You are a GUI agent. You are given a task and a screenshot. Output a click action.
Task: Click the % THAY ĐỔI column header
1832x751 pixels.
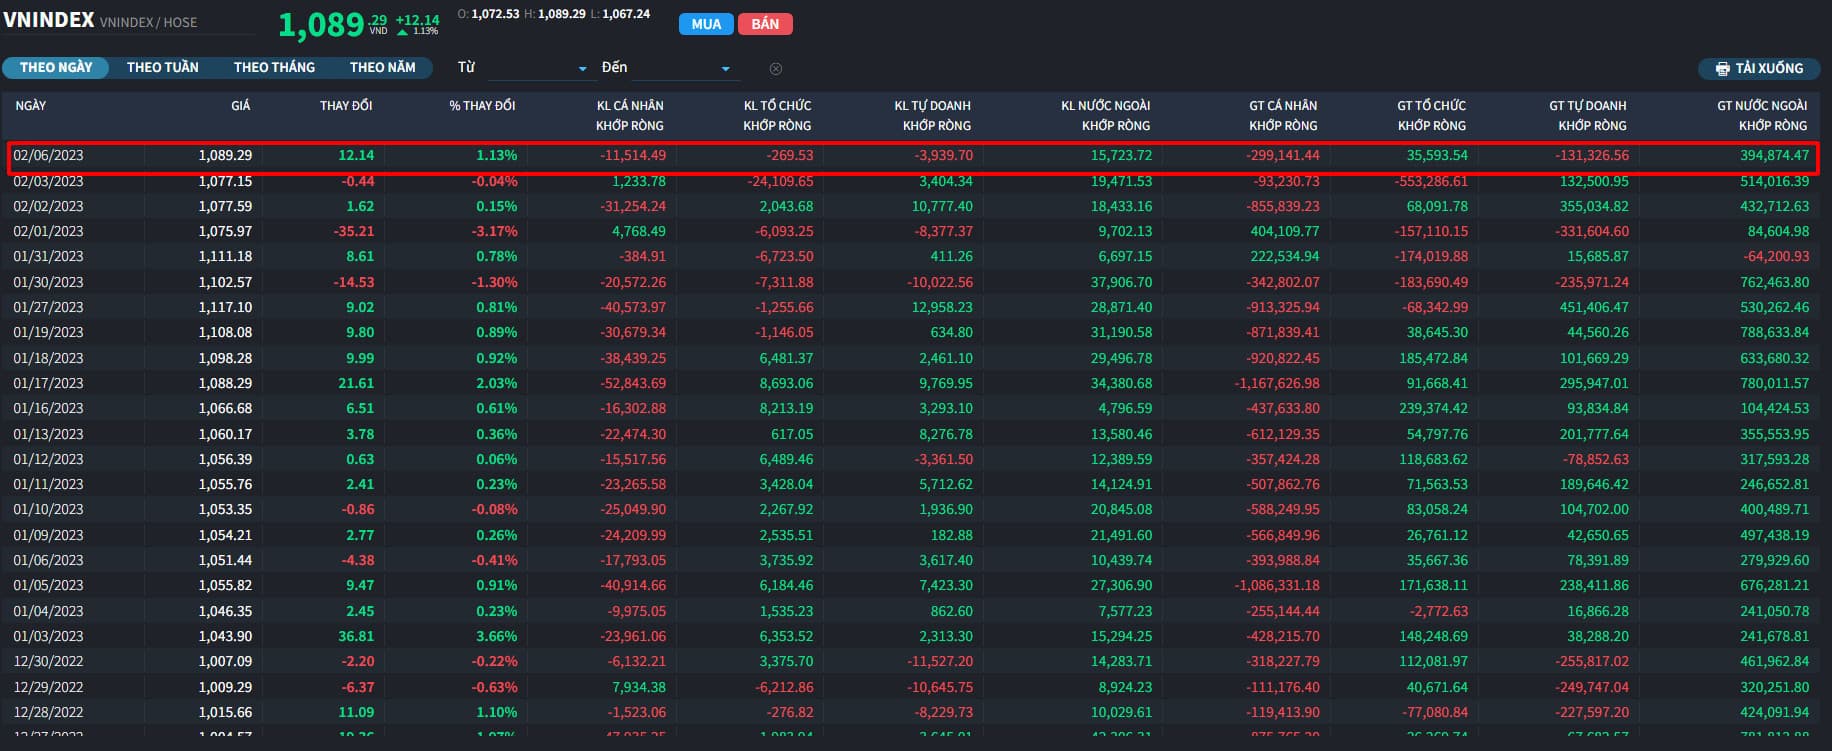(x=482, y=105)
